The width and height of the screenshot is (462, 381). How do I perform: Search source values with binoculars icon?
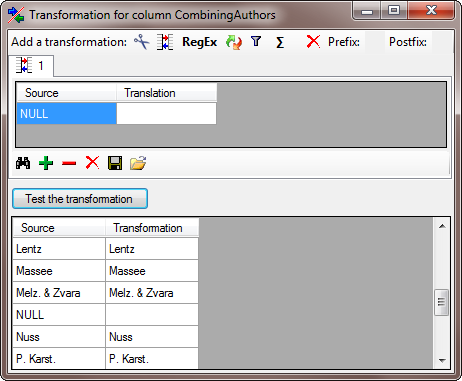click(23, 163)
